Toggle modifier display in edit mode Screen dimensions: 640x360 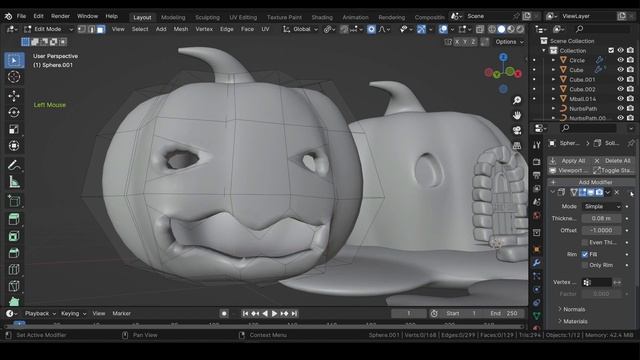coord(582,192)
